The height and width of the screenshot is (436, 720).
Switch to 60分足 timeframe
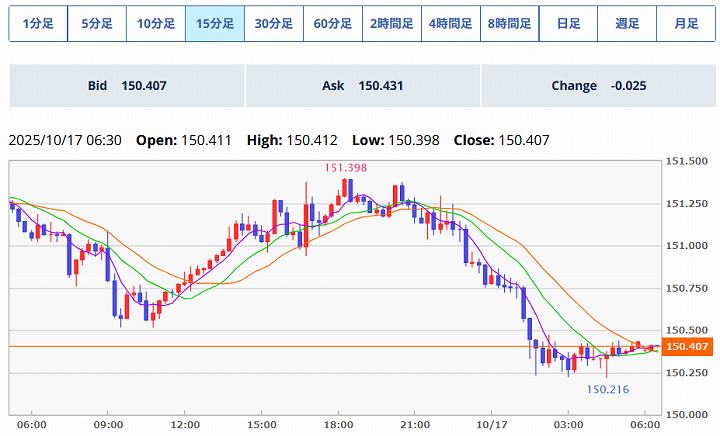pos(332,23)
